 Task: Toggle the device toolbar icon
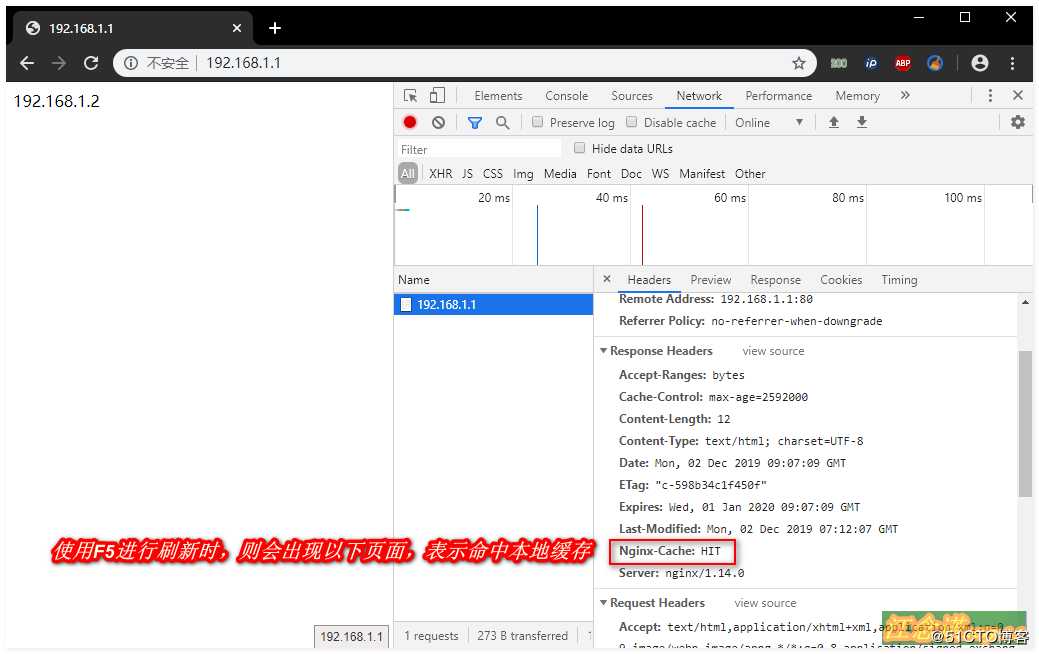[437, 95]
